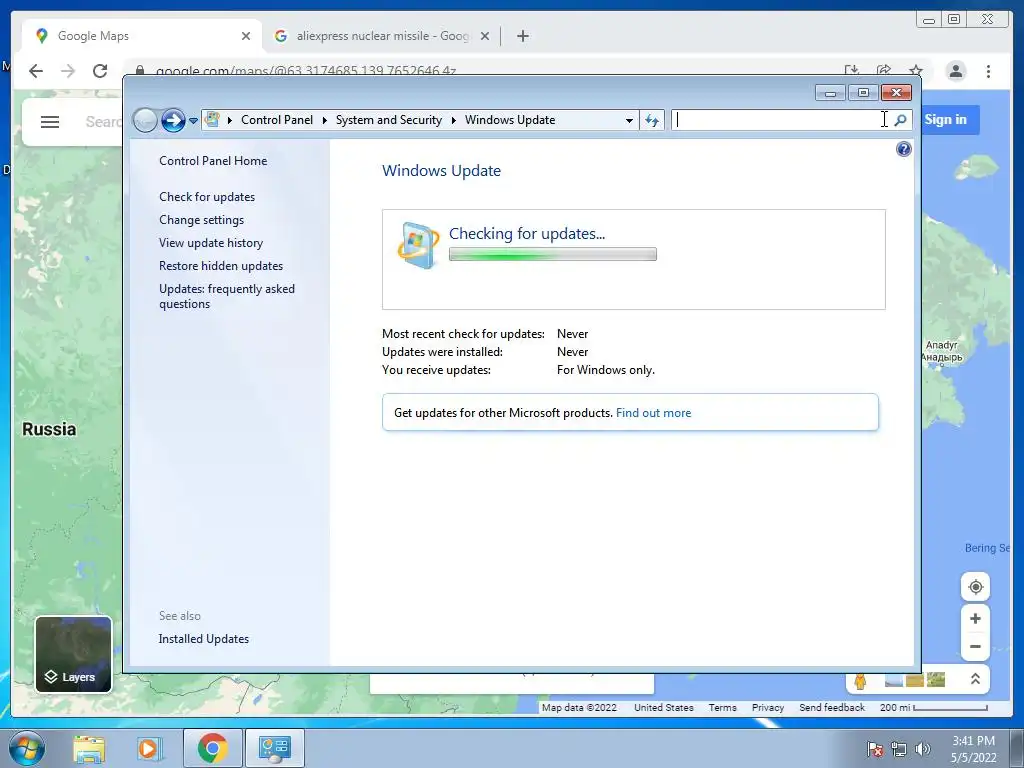Click United States link on map footer
The width and height of the screenshot is (1024, 768).
(x=664, y=707)
